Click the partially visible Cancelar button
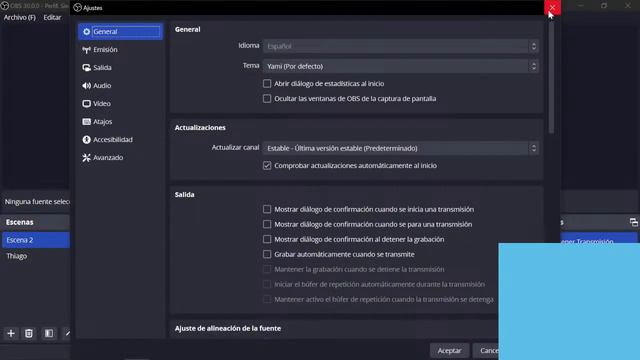The height and width of the screenshot is (360, 640). pos(486,351)
